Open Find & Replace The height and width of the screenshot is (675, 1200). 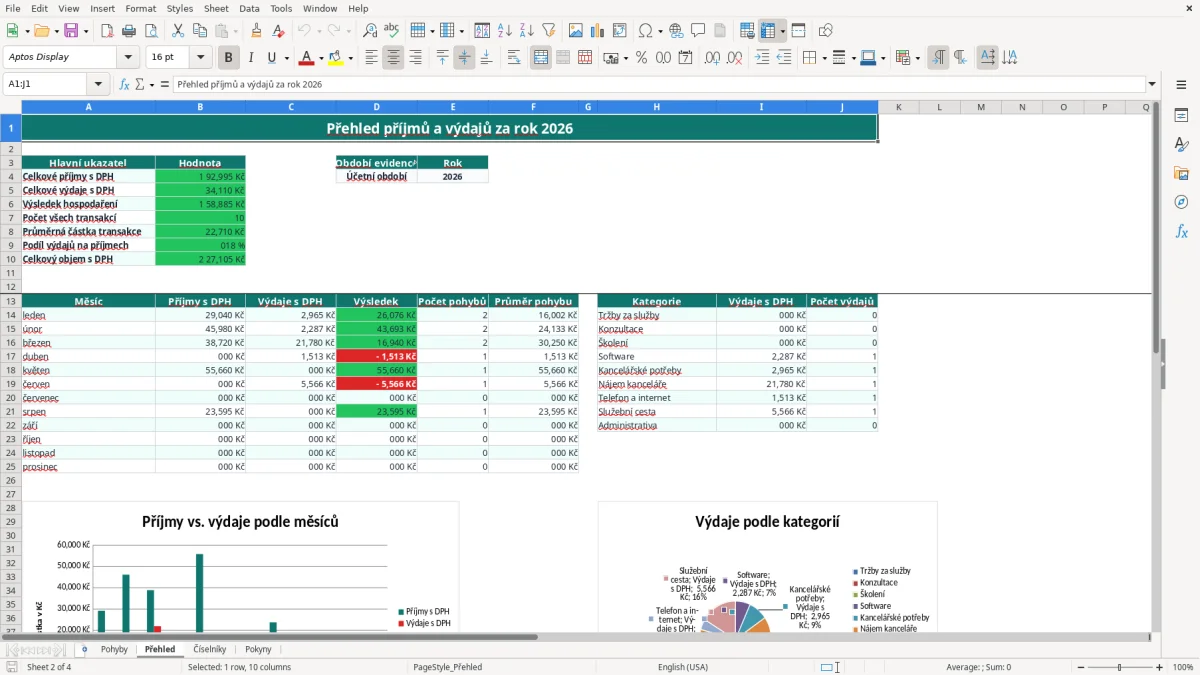click(x=370, y=31)
